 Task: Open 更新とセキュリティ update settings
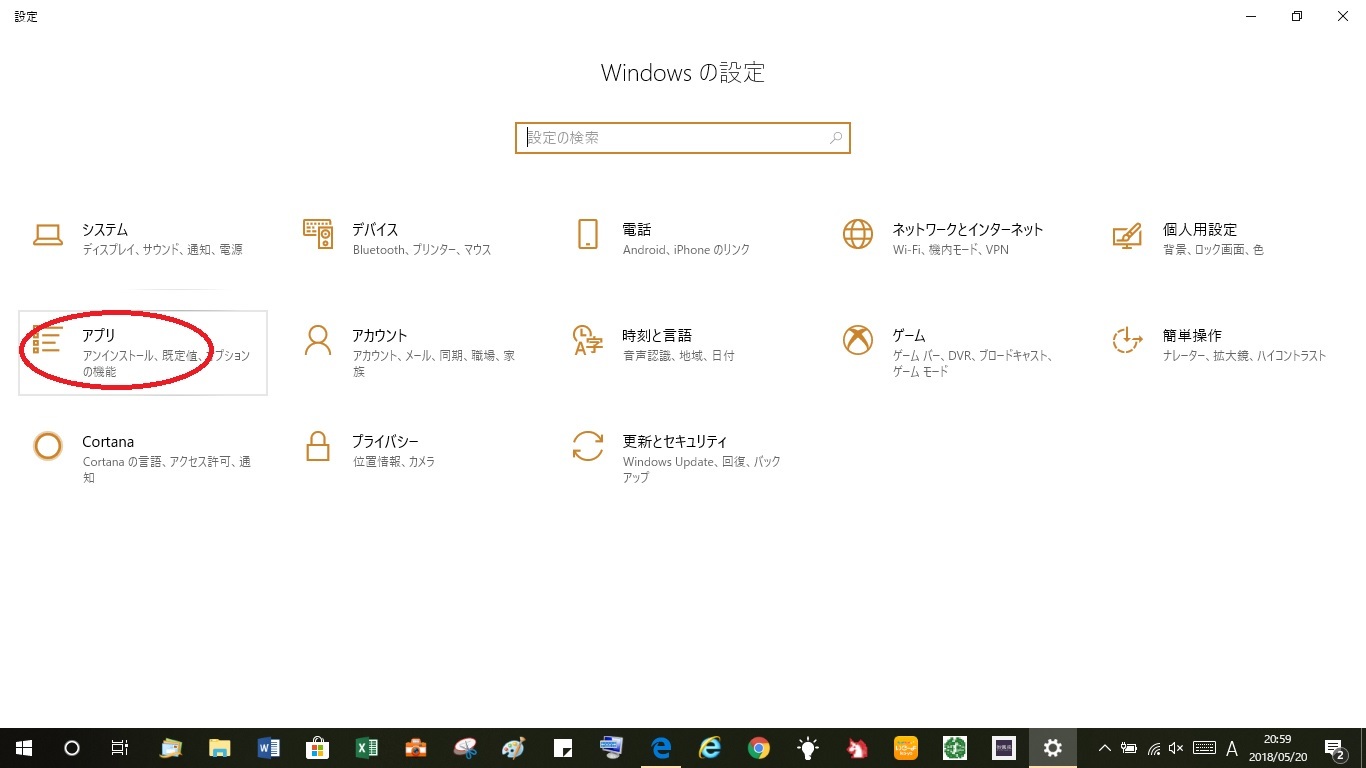pos(683,459)
